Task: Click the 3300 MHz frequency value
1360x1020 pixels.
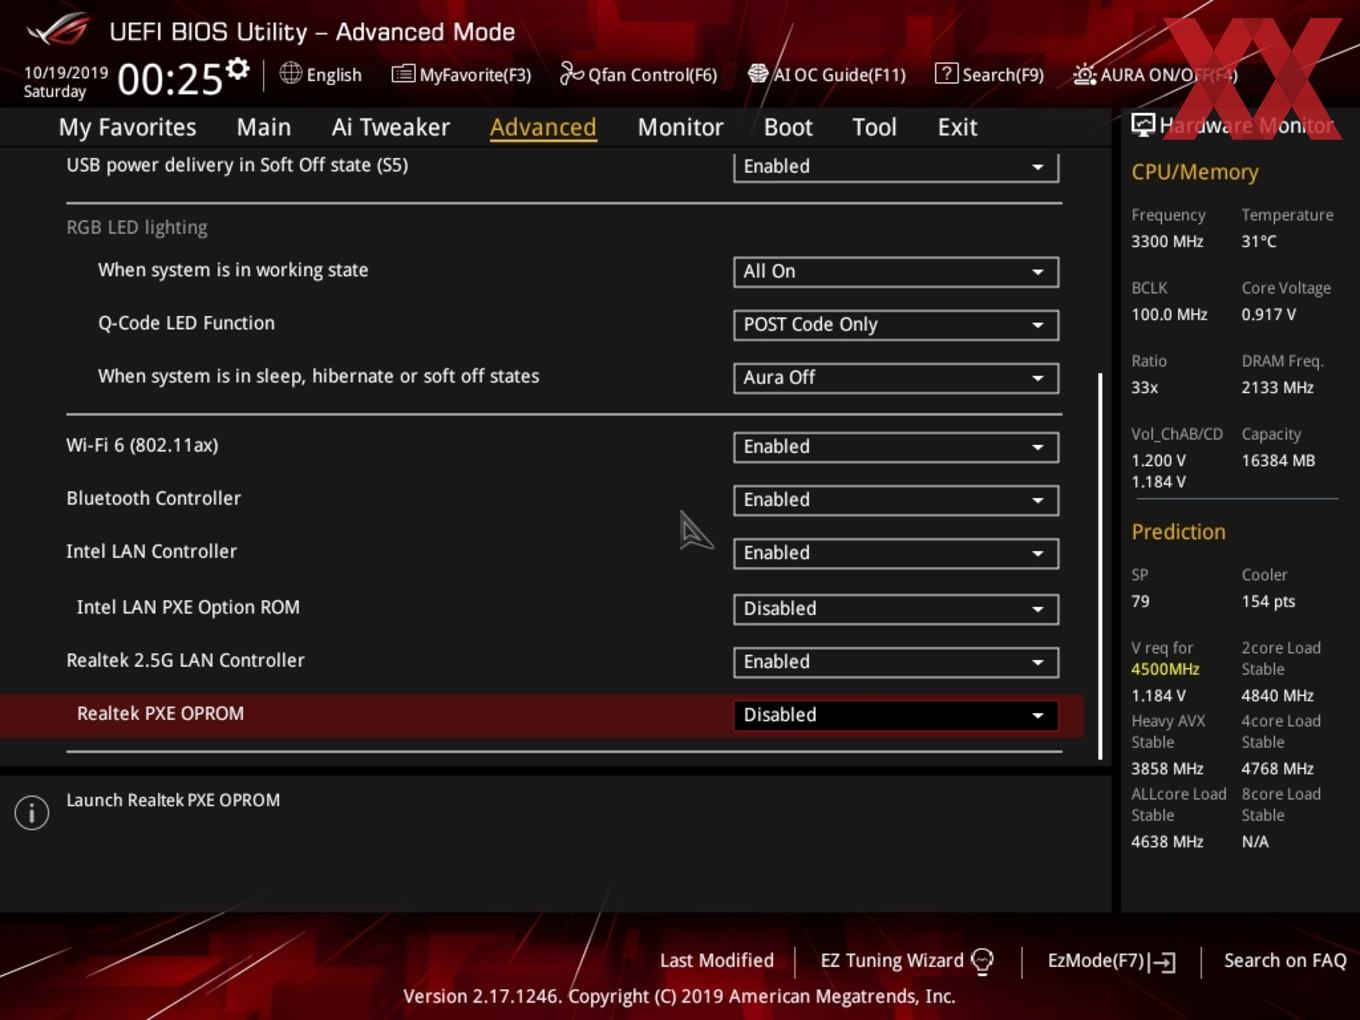Action: 1167,241
